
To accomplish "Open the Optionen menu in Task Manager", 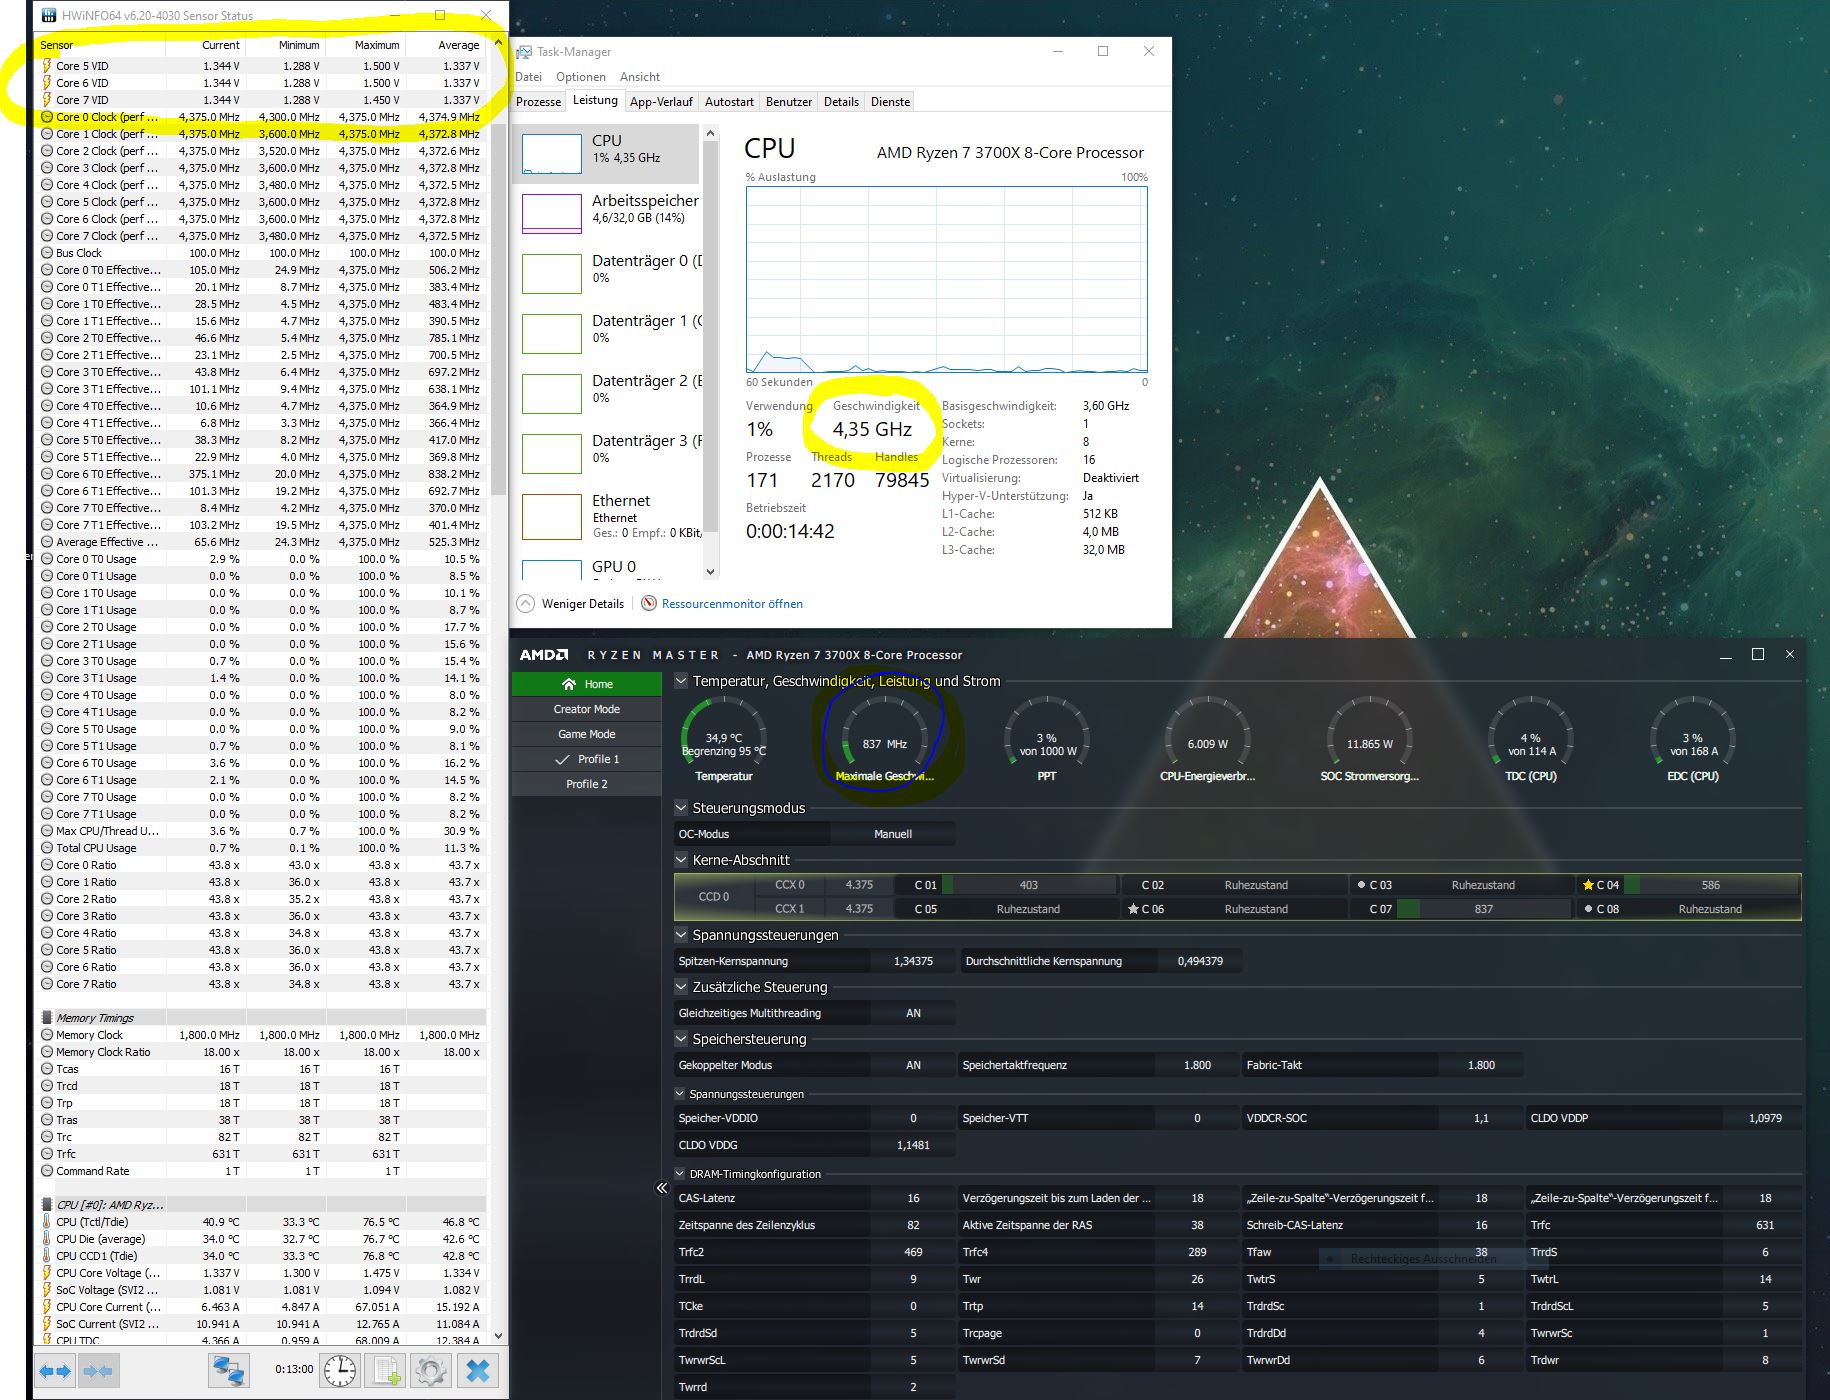I will pos(581,77).
